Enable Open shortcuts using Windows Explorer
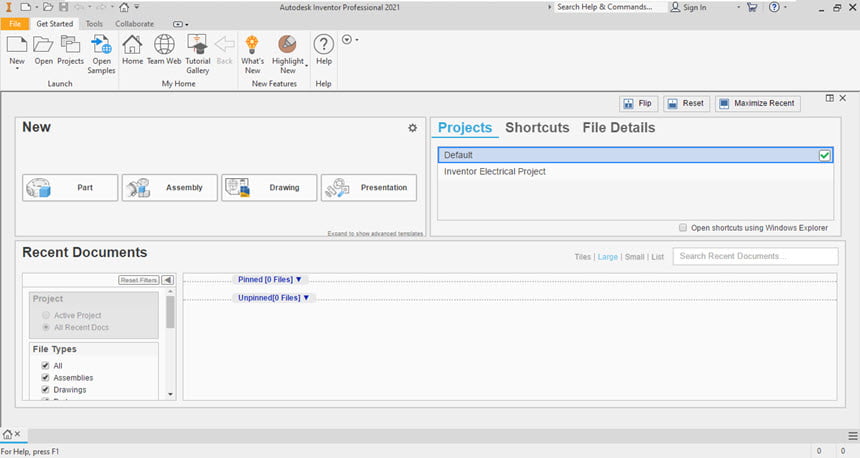The width and height of the screenshot is (860, 458). click(683, 228)
